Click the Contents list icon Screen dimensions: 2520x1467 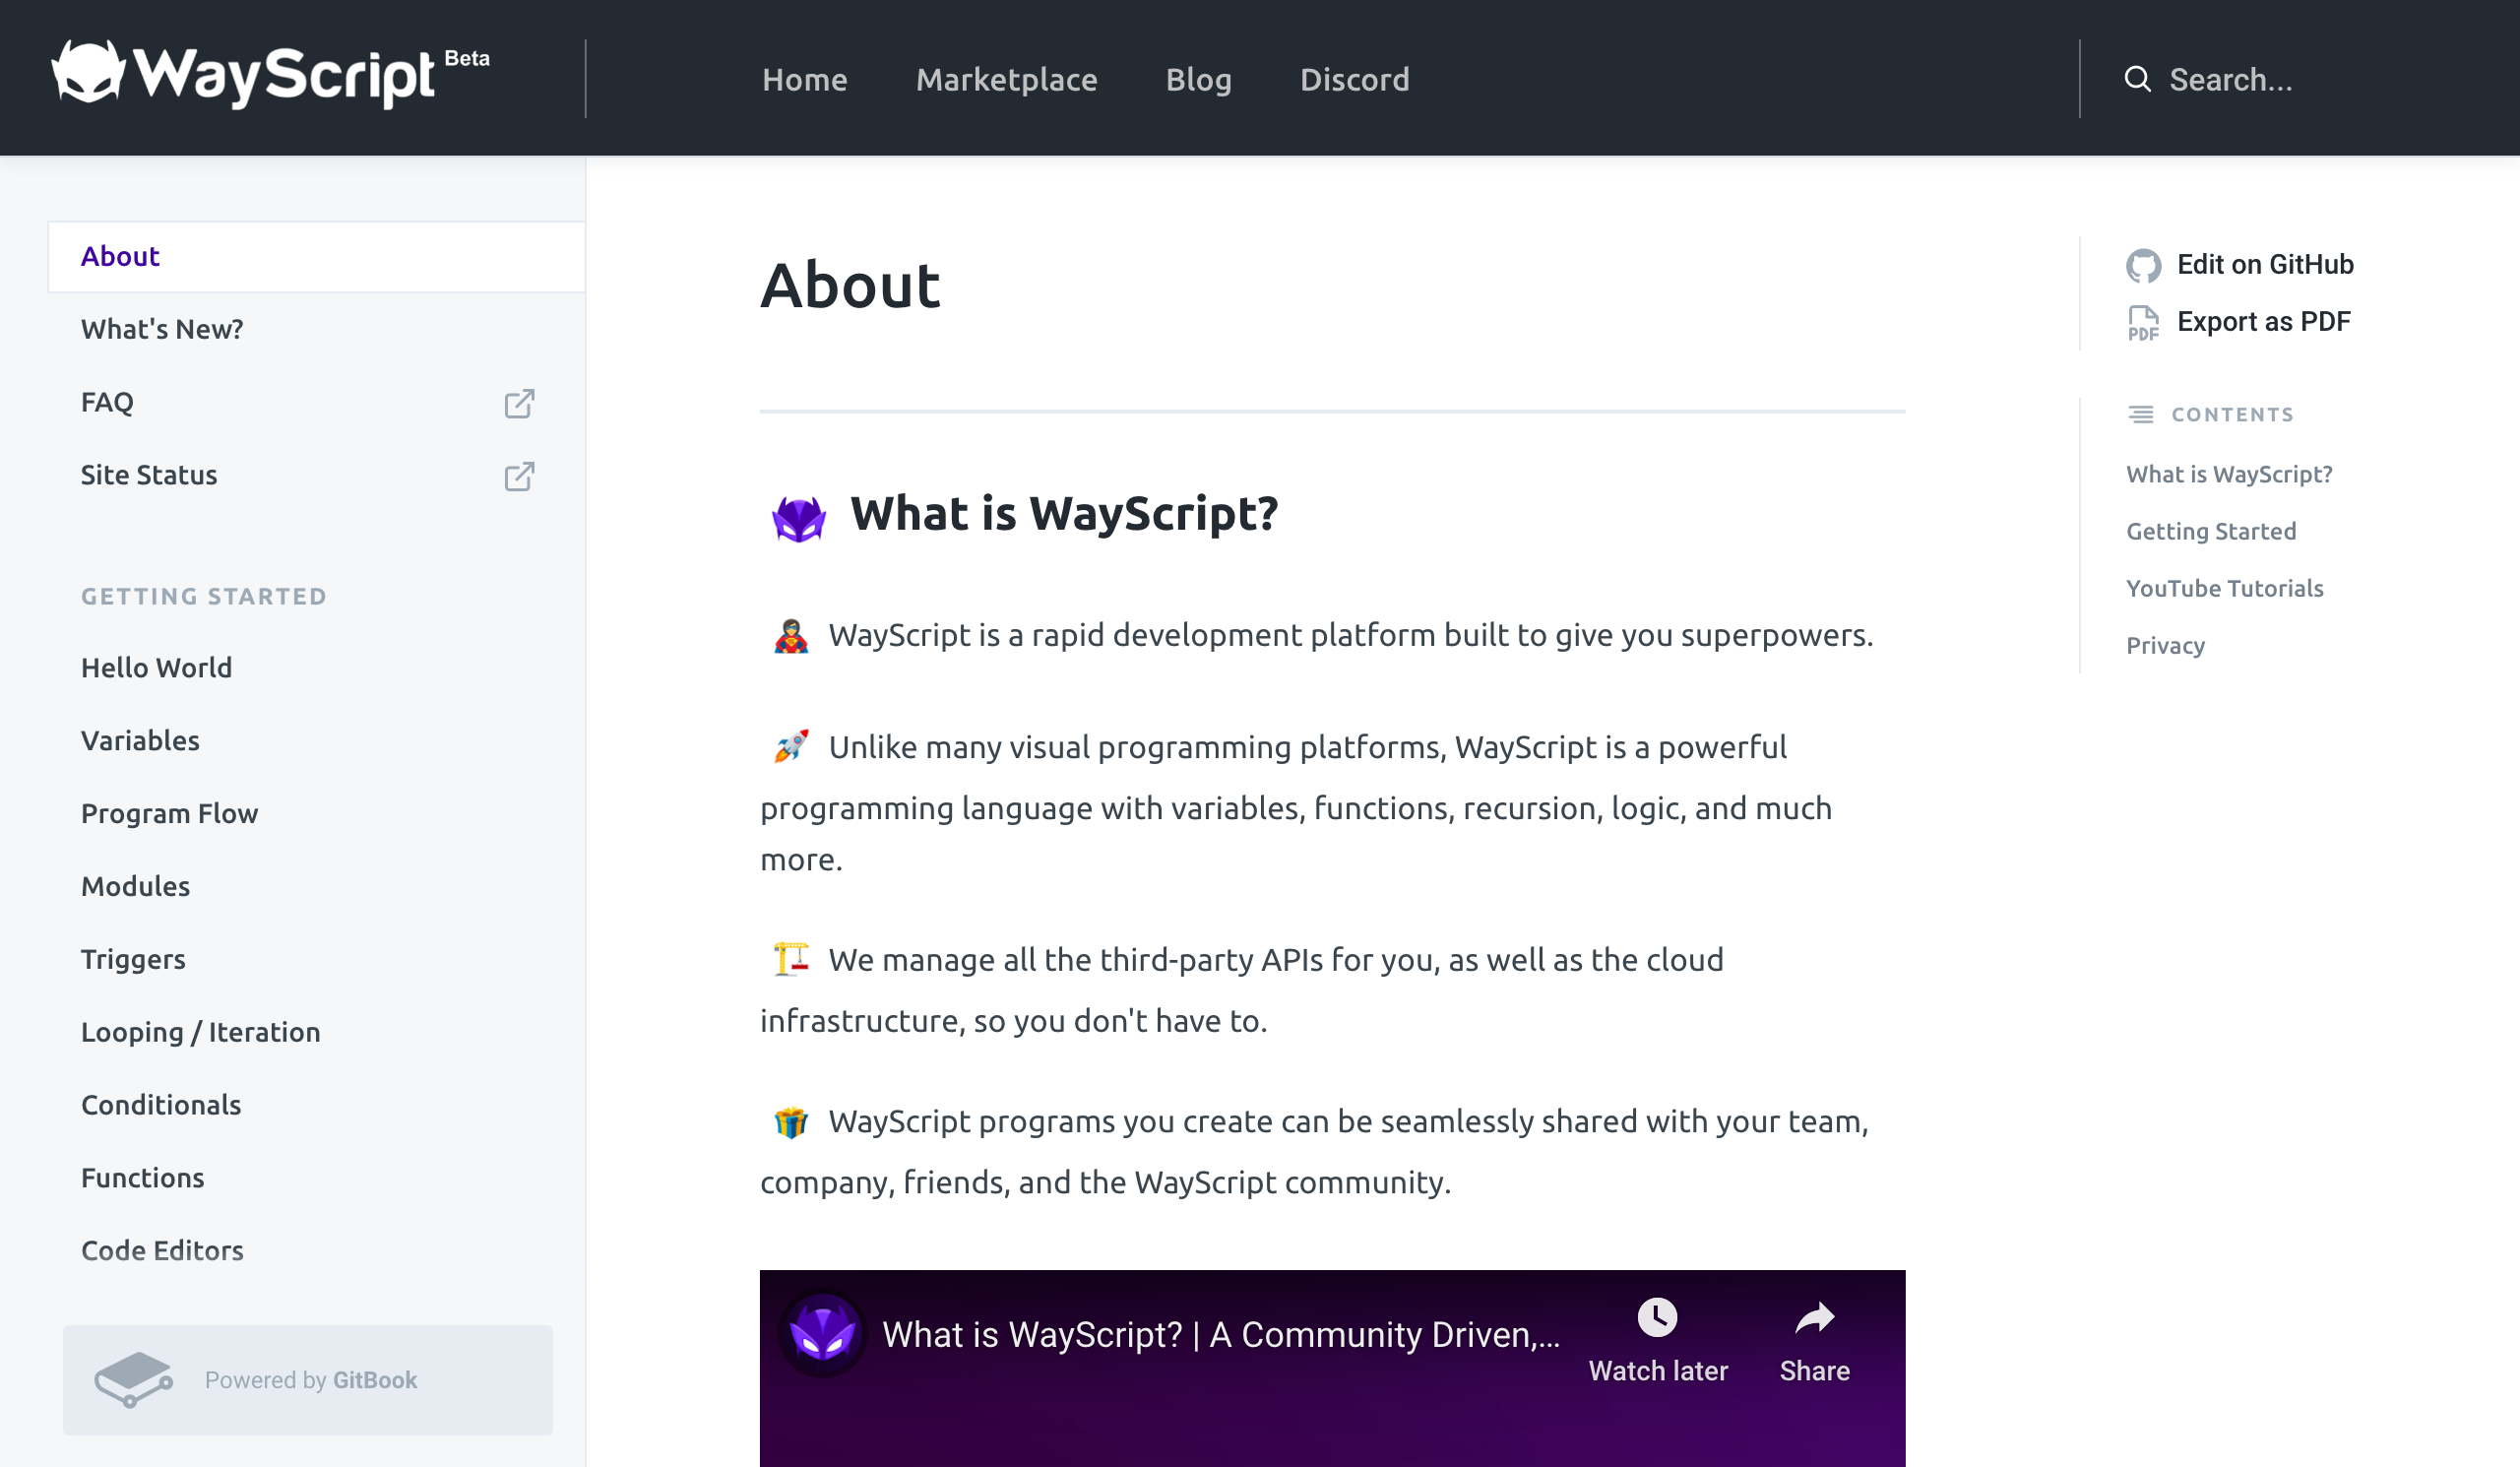(2140, 414)
